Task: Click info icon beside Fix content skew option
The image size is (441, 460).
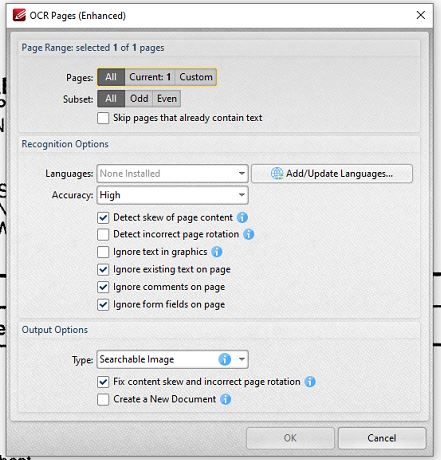Action: (x=310, y=382)
